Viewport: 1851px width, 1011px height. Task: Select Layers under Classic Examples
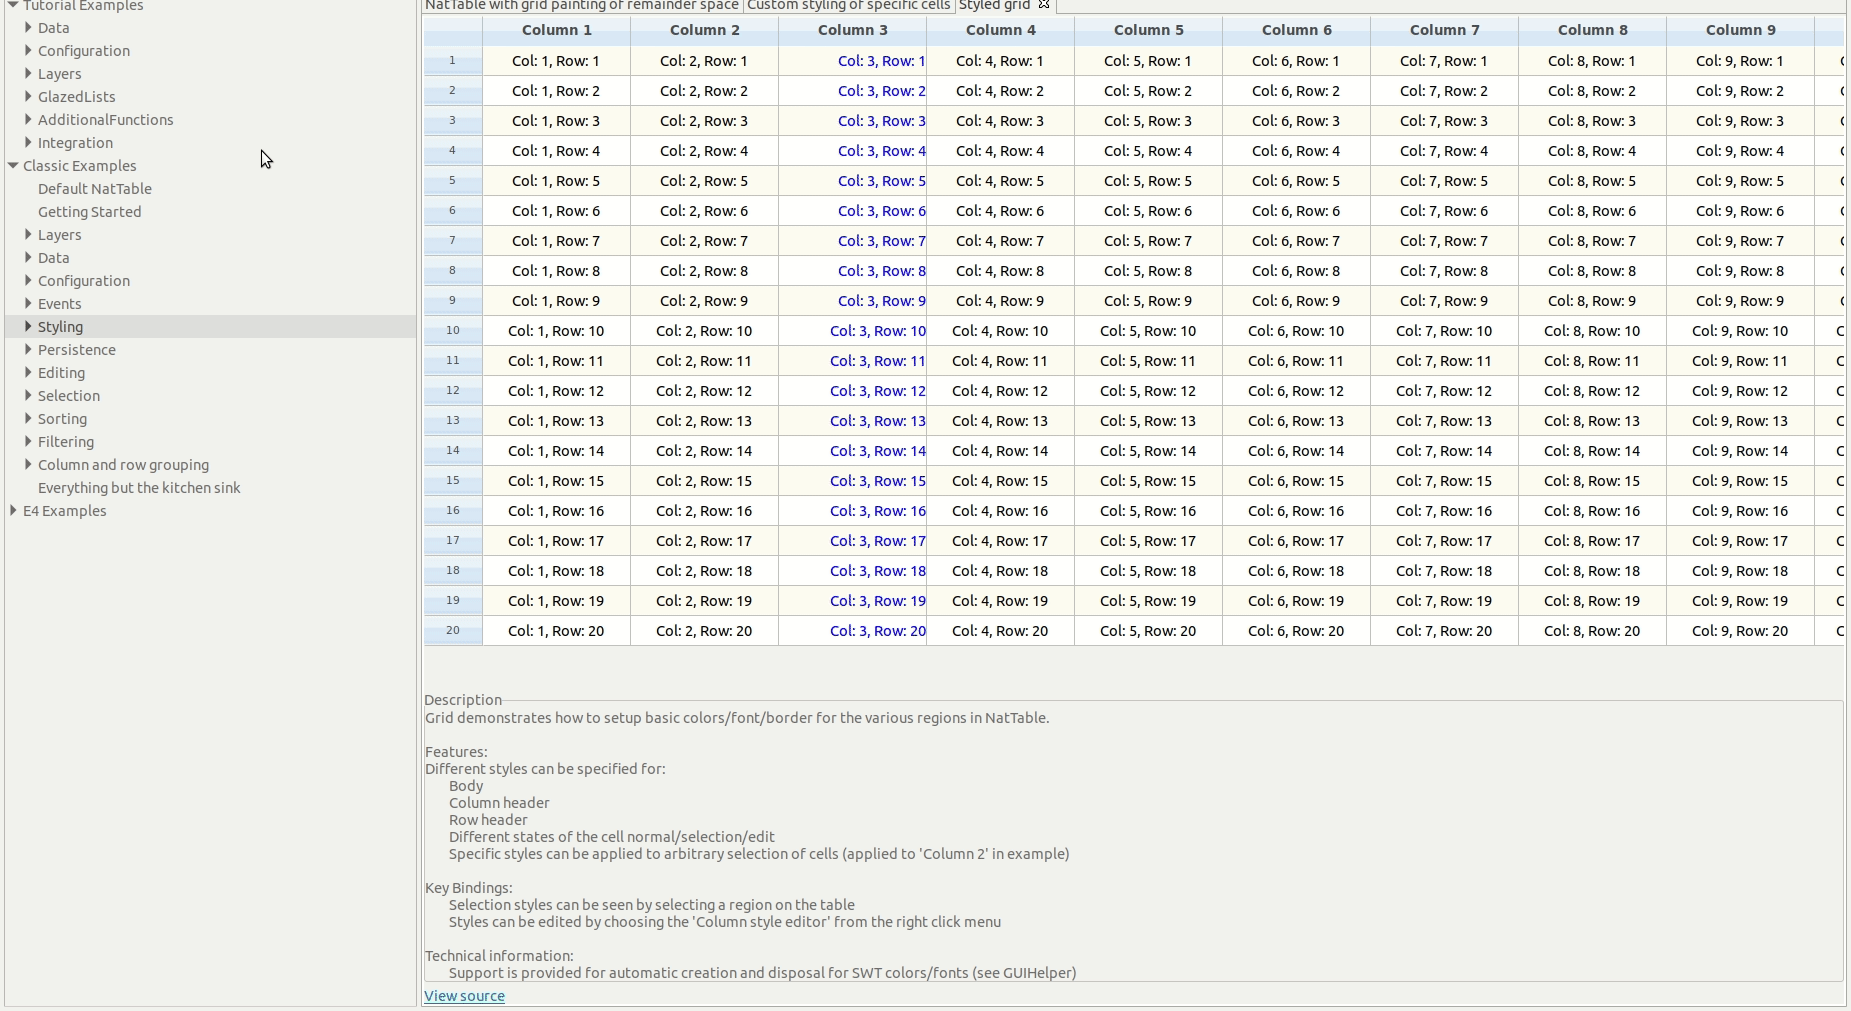click(60, 235)
